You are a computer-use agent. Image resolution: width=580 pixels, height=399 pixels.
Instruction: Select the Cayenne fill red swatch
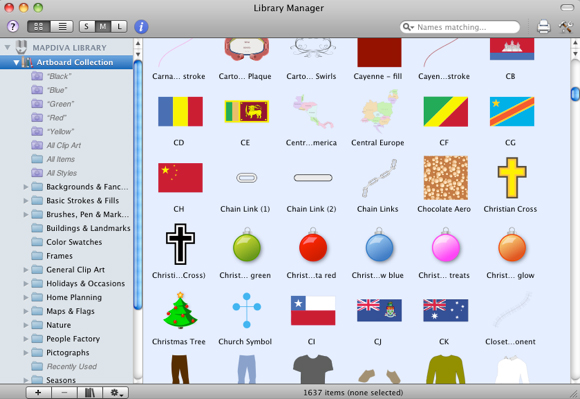click(379, 53)
